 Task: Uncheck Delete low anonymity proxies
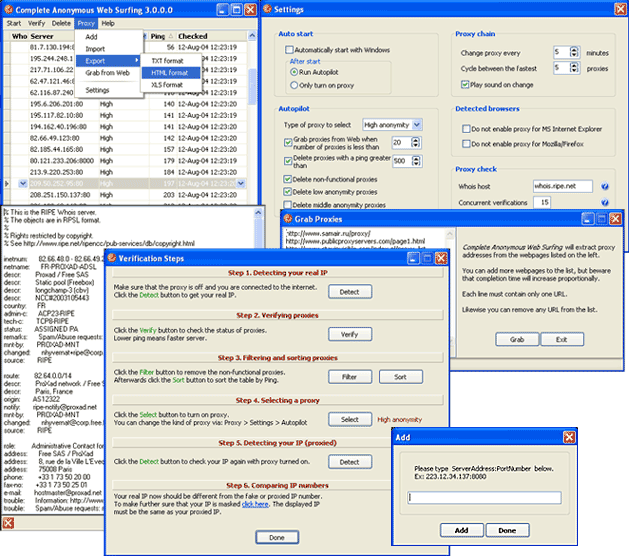287,192
